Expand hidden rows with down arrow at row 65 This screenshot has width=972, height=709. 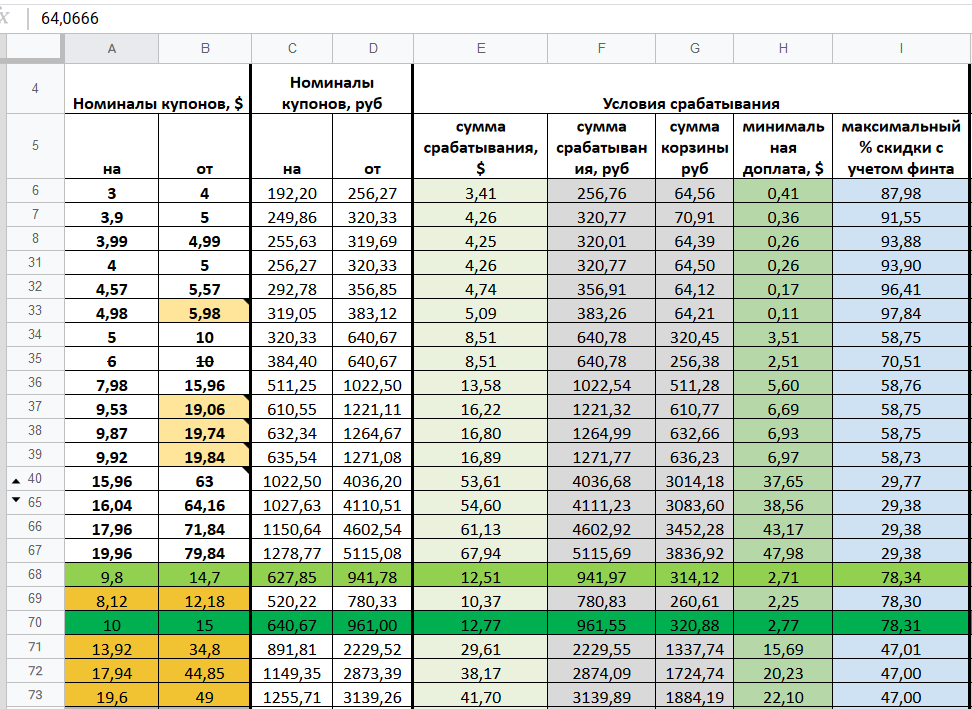pos(17,501)
